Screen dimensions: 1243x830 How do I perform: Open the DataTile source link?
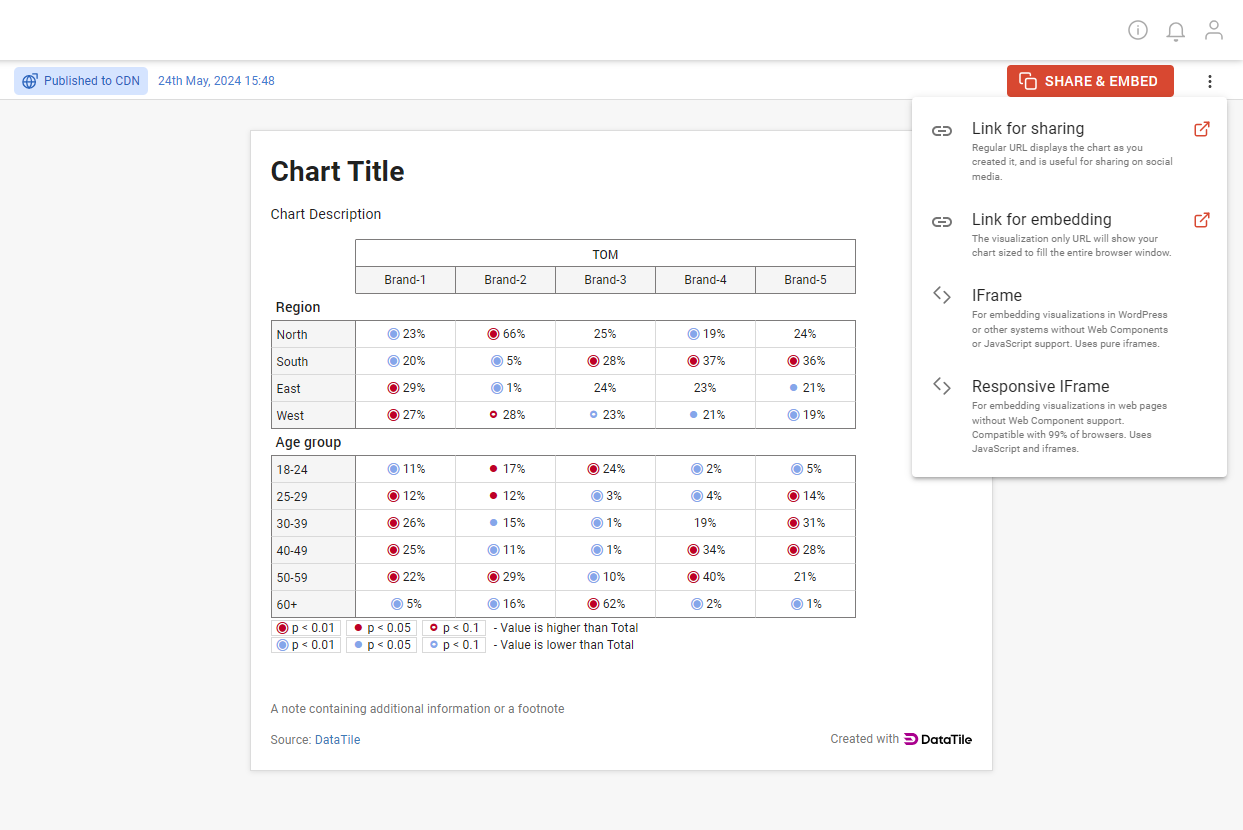(x=337, y=739)
